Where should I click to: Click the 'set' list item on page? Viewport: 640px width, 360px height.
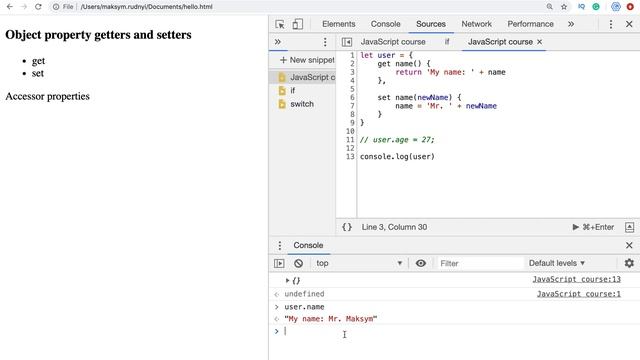pos(38,73)
